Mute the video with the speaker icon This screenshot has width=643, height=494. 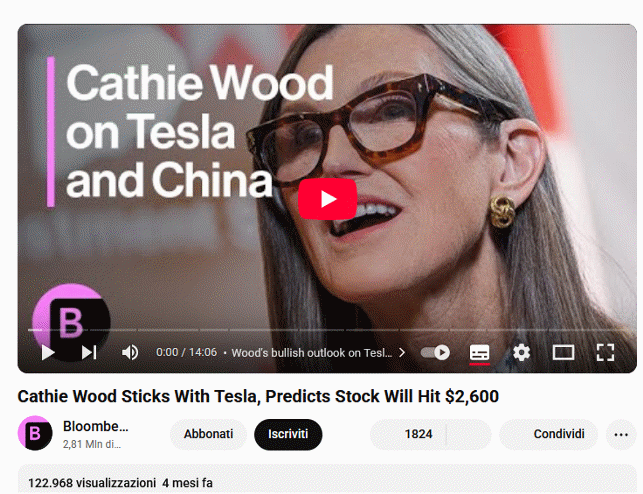pos(130,353)
